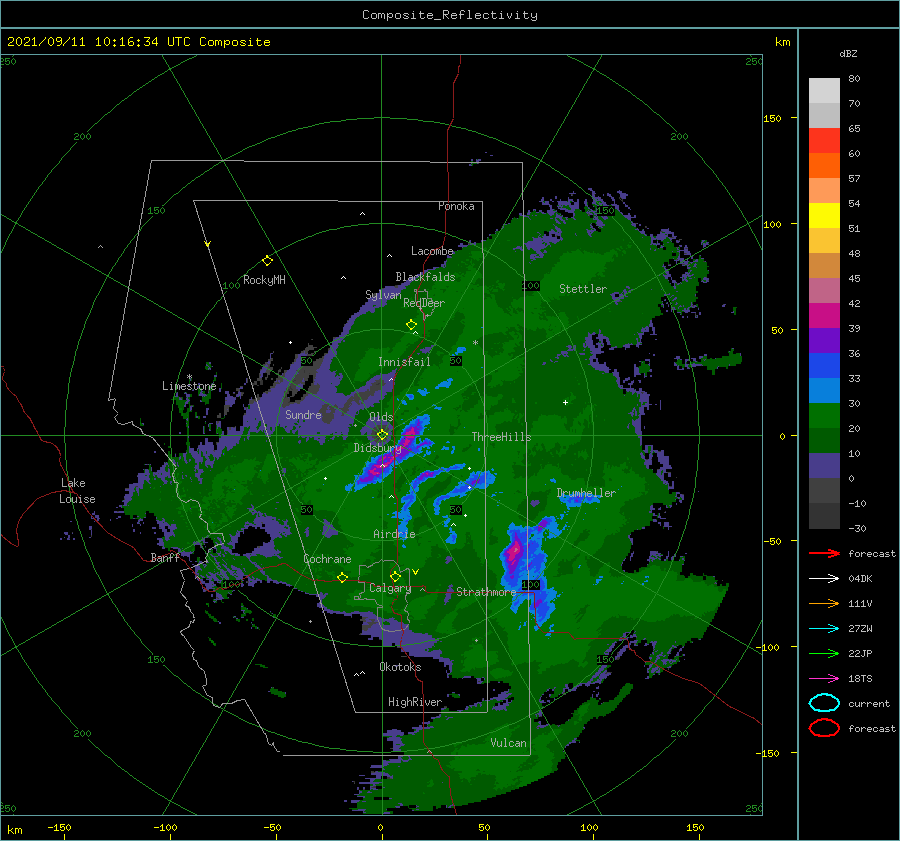
Task: Select the Drumheller label on map
Action: [586, 493]
